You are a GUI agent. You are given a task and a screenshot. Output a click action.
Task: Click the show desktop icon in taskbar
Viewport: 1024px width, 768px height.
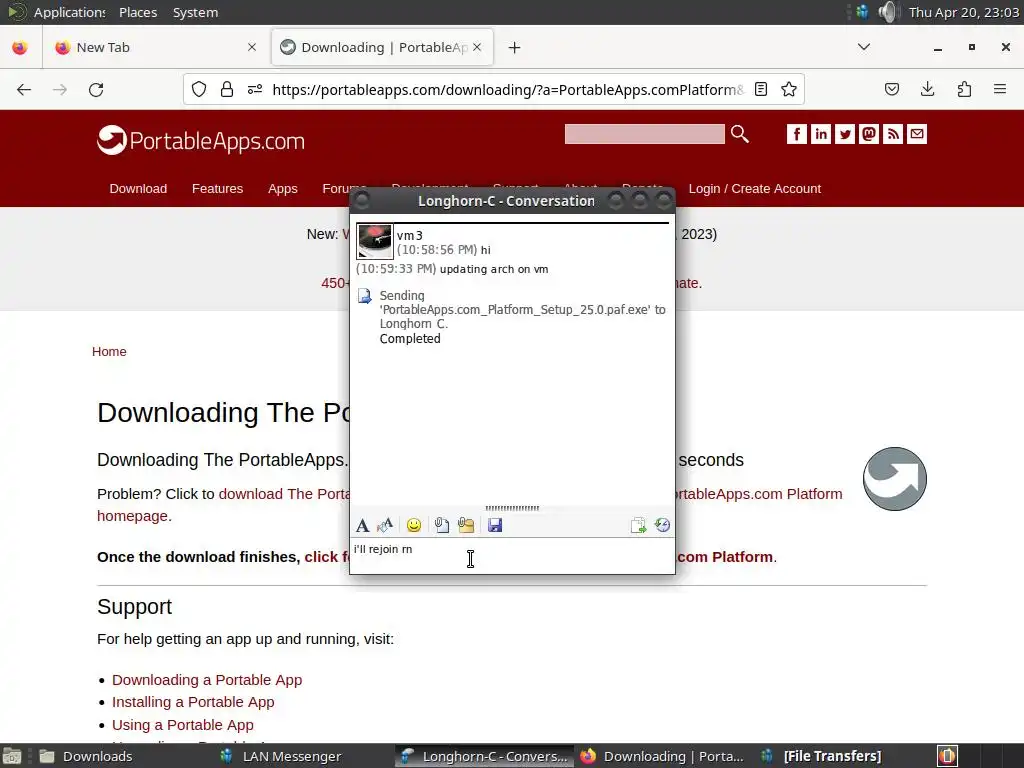coord(12,756)
